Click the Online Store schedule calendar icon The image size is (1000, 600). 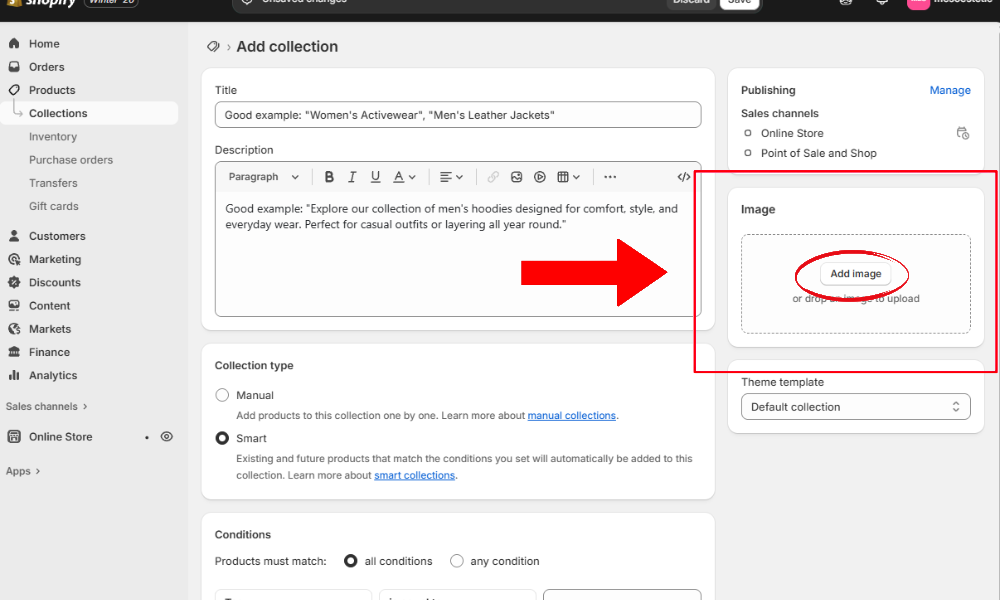pos(962,133)
